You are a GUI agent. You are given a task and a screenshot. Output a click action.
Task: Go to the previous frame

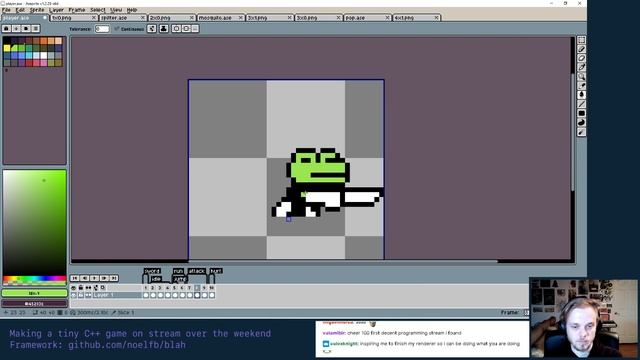(84, 278)
